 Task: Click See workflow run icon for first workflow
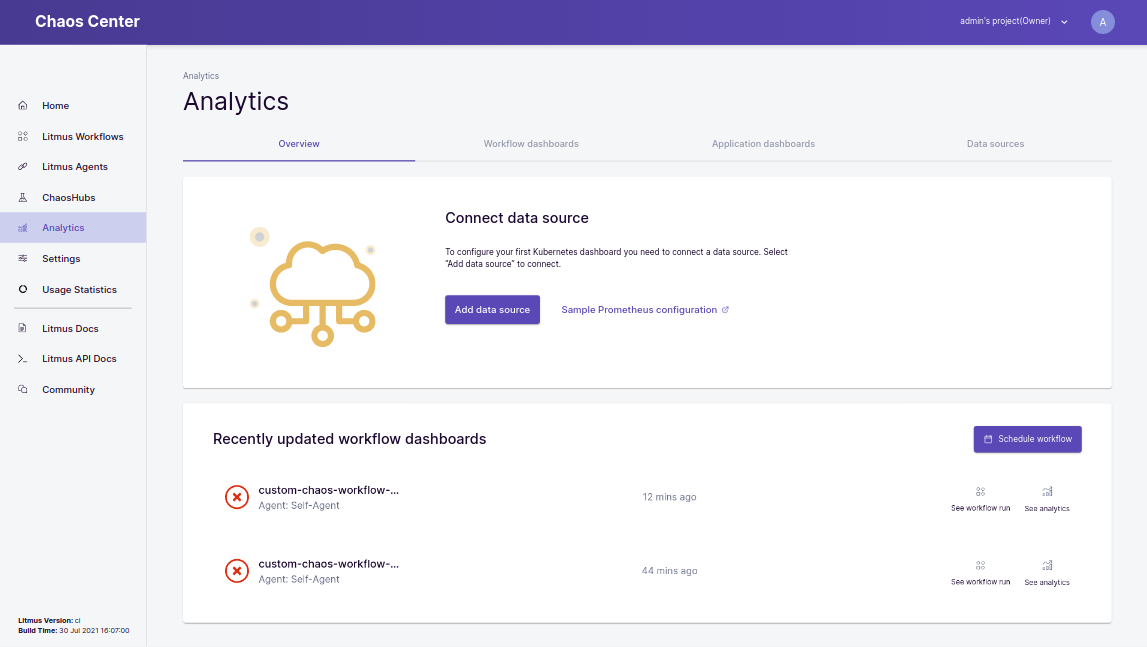[x=980, y=492]
